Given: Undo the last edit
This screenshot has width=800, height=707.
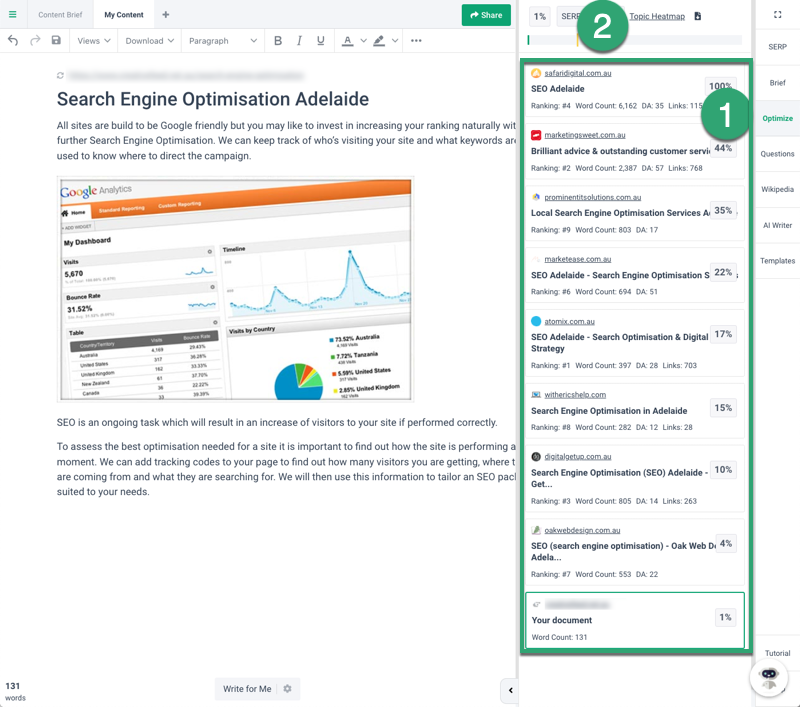Looking at the screenshot, I should (x=13, y=41).
